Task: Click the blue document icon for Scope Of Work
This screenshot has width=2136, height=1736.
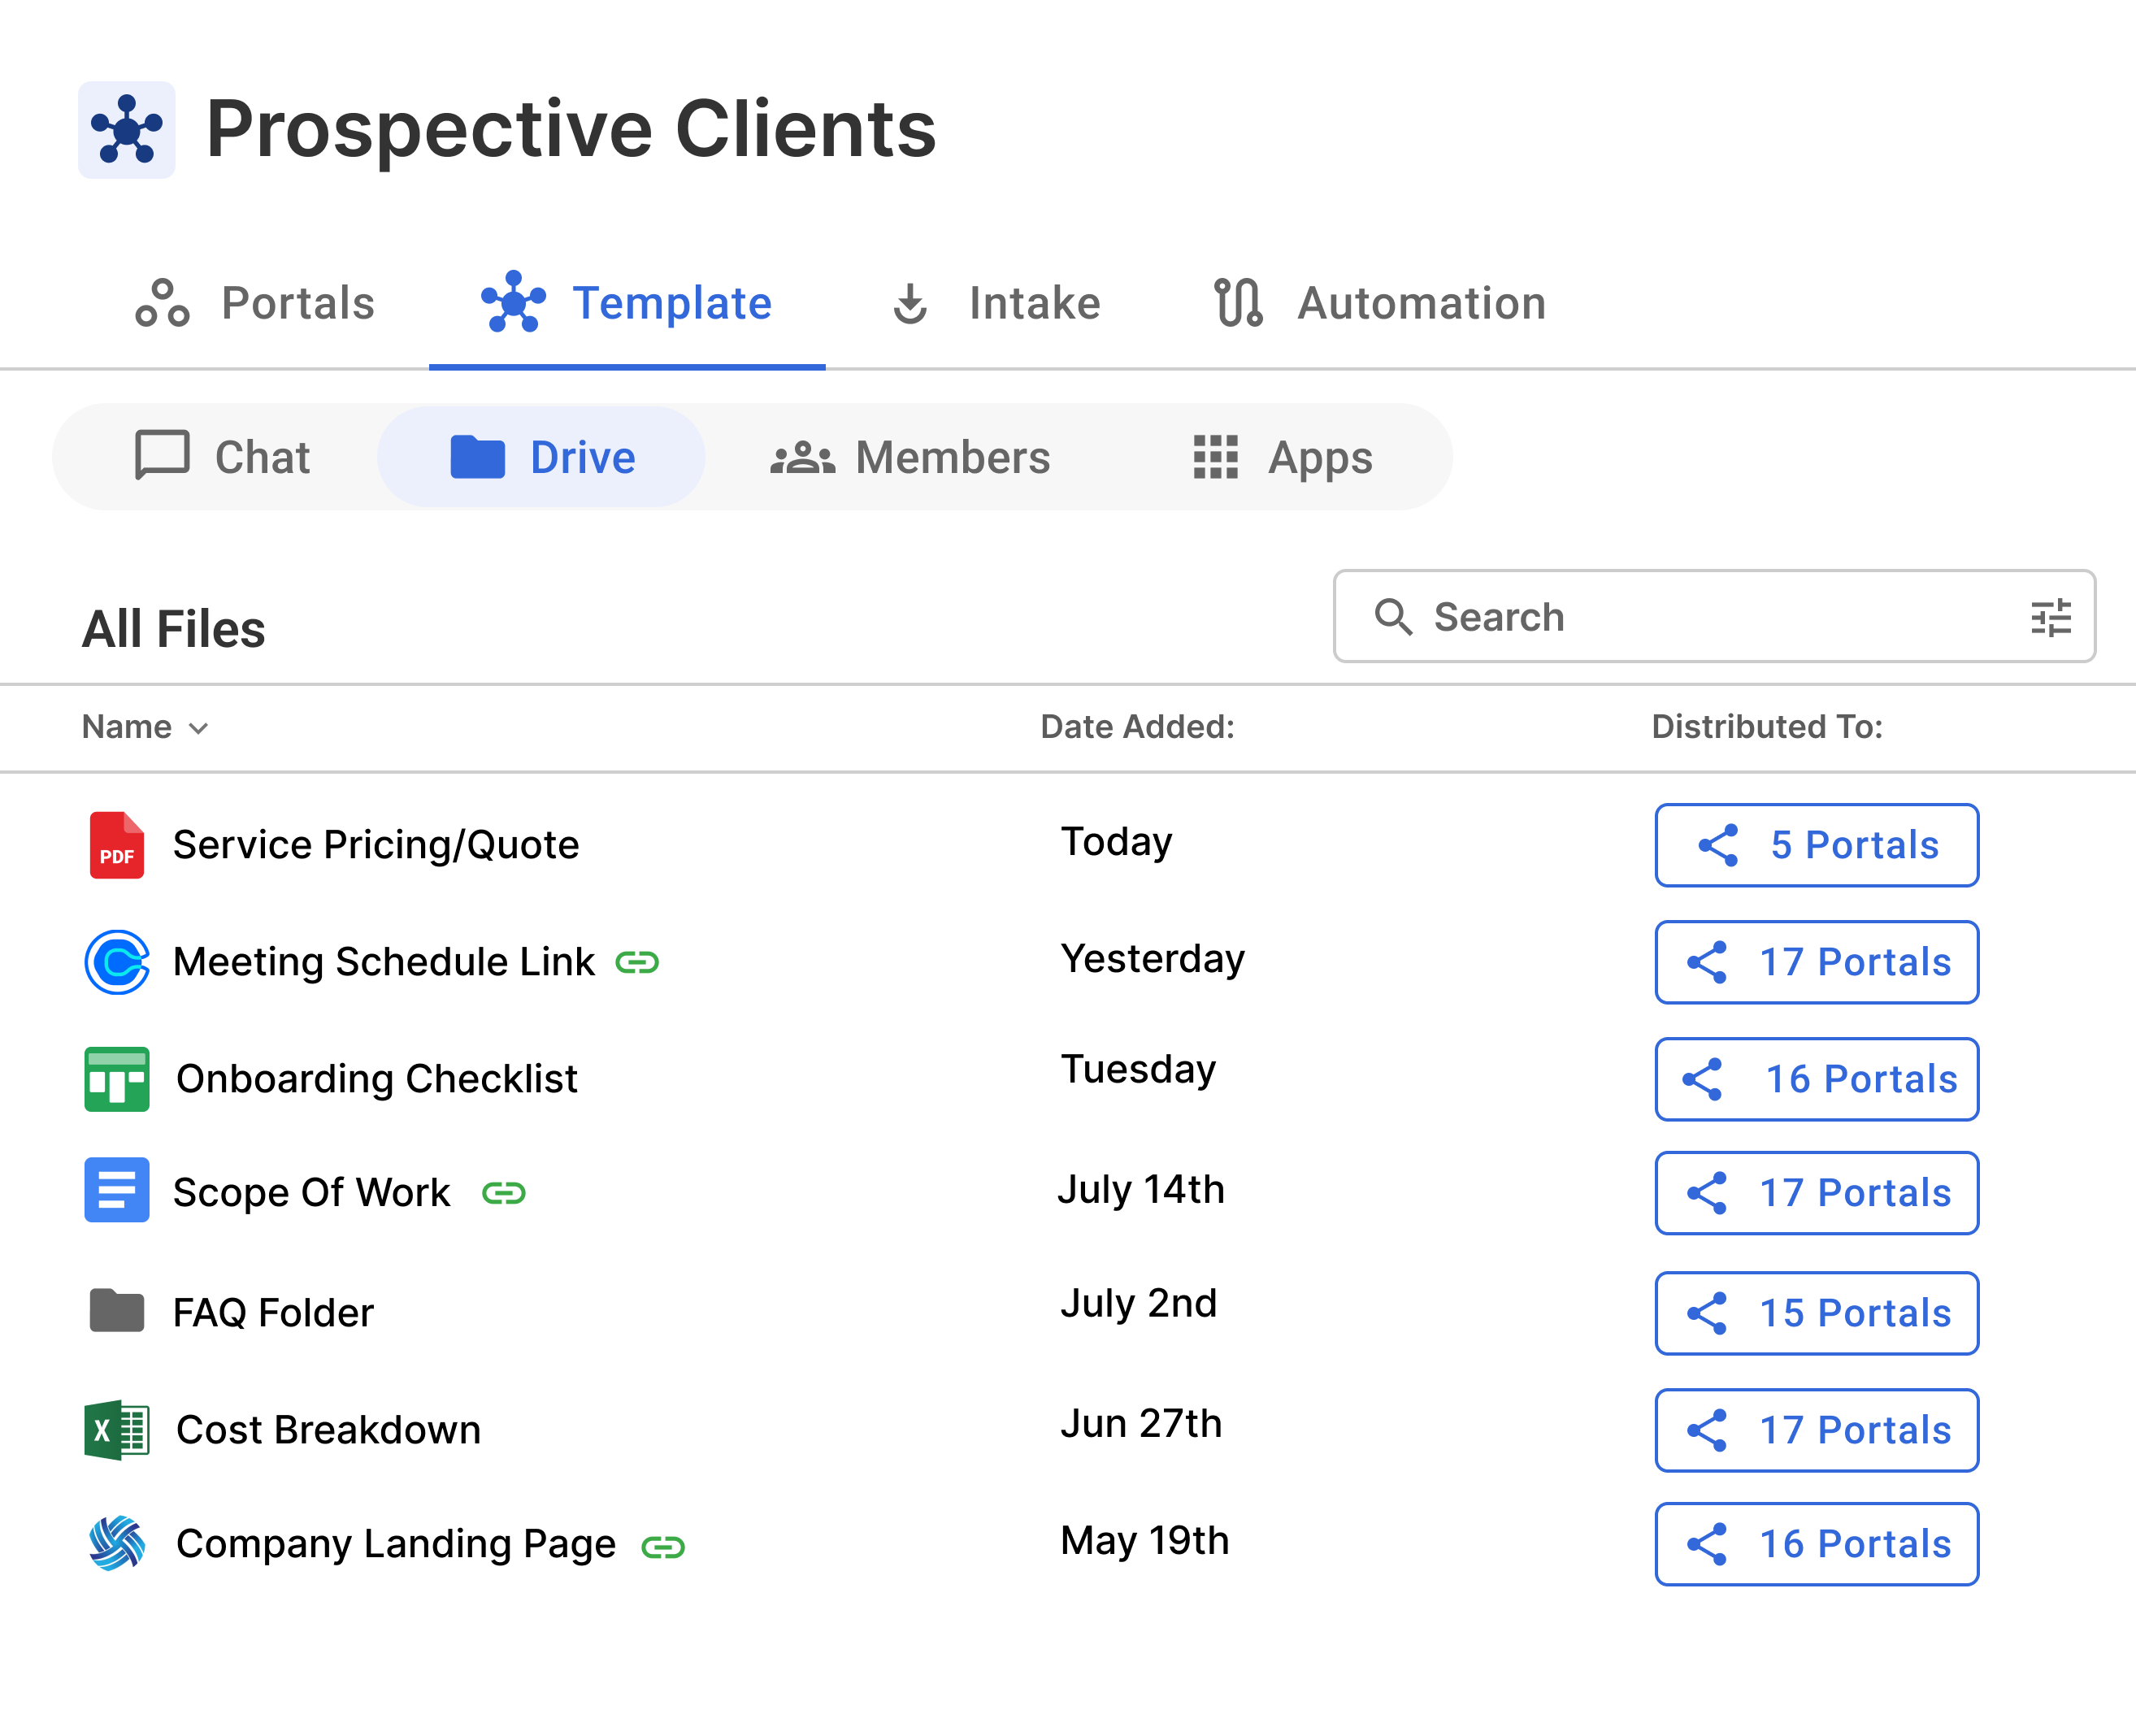Action: coord(117,1191)
